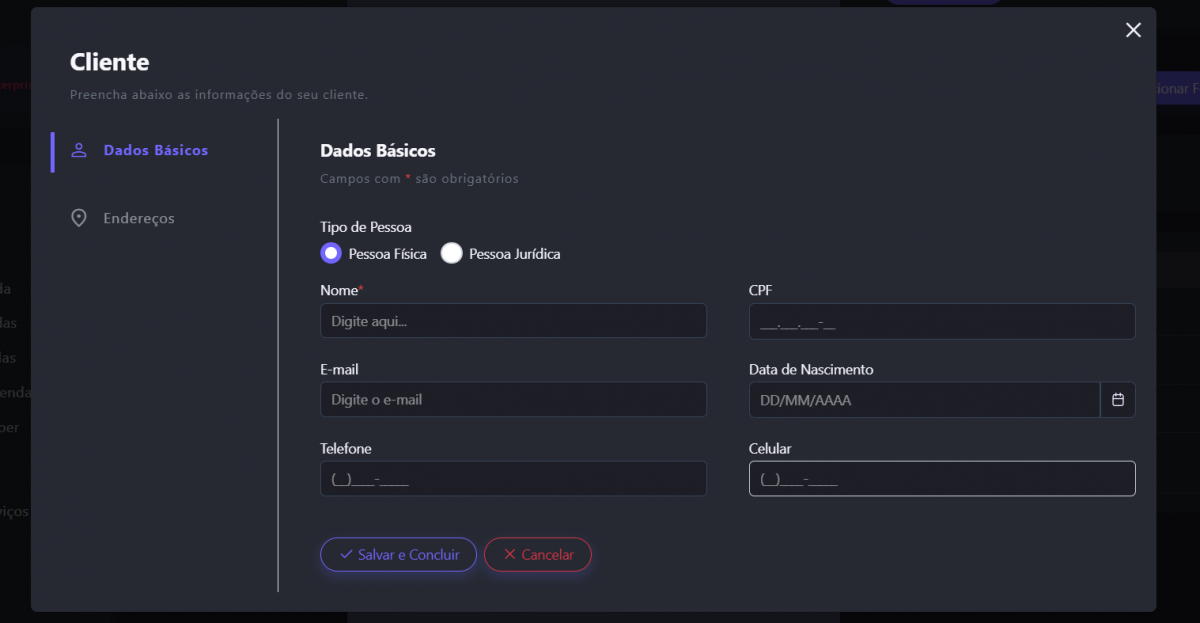Click the person icon beside Dados Básicos
The image size is (1200, 623).
click(79, 150)
